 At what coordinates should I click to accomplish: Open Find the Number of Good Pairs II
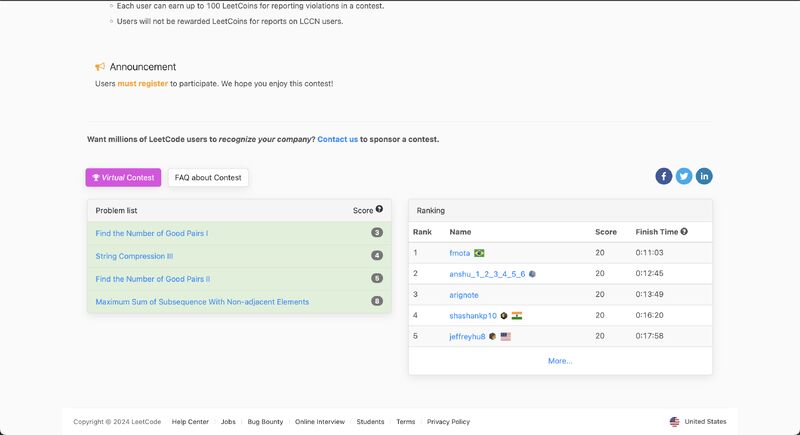pyautogui.click(x=153, y=278)
